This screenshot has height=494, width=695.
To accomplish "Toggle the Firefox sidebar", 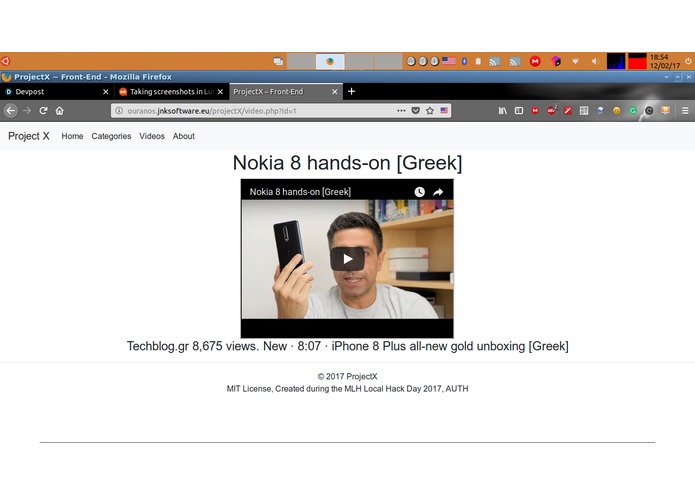I will coord(519,110).
